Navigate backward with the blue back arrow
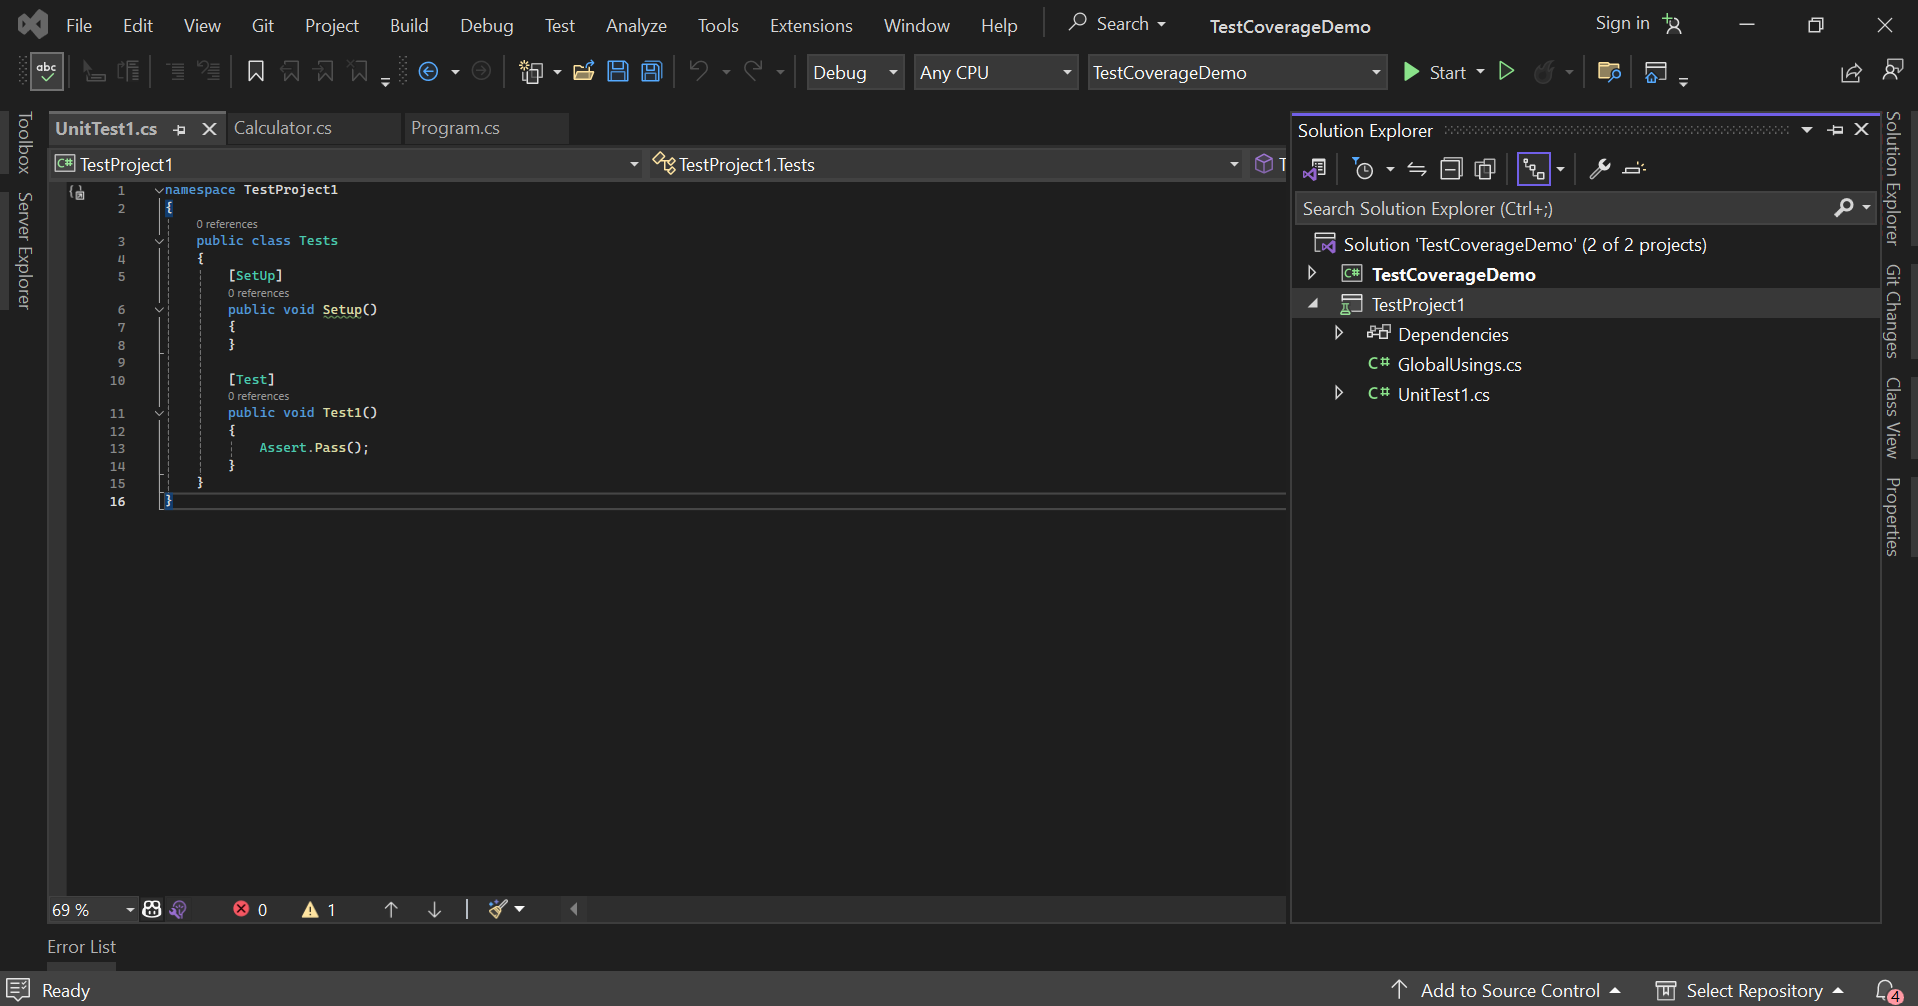The image size is (1918, 1006). click(430, 71)
